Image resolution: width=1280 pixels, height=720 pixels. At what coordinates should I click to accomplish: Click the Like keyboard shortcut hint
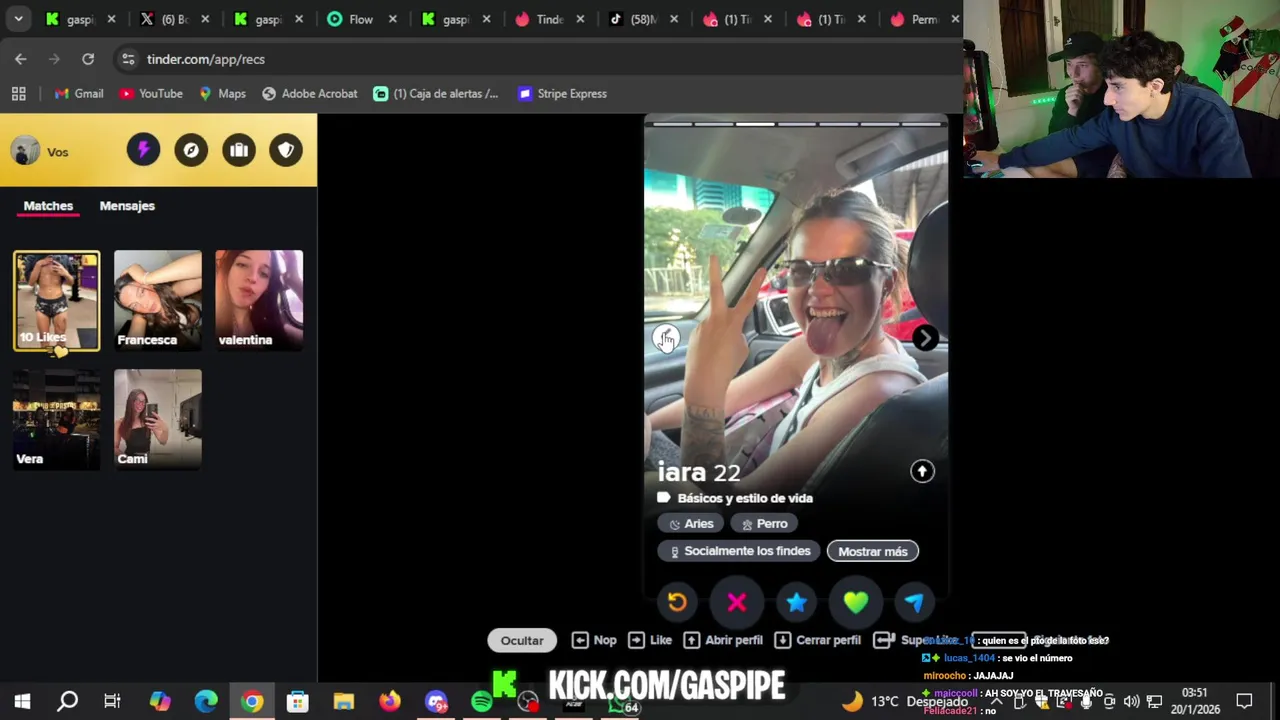(650, 640)
